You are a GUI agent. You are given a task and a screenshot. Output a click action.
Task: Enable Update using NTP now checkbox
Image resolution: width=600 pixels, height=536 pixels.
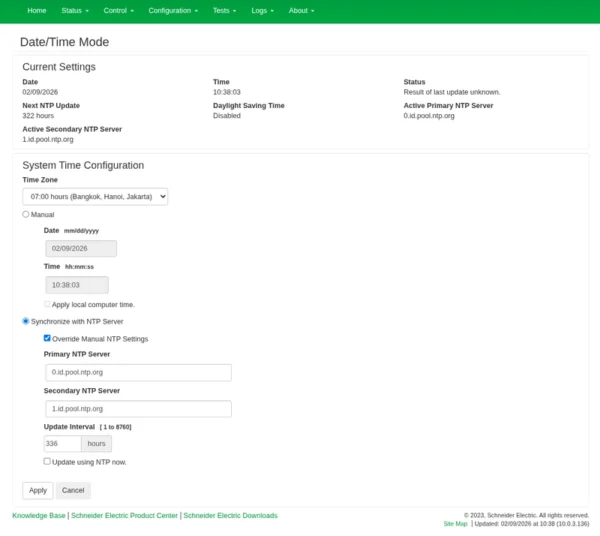coord(47,462)
